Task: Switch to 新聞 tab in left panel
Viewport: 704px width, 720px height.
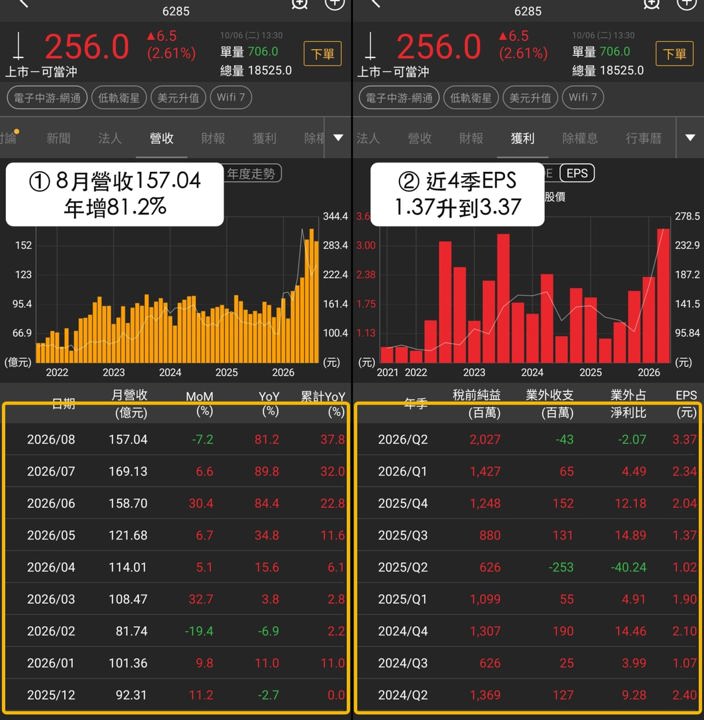Action: pyautogui.click(x=58, y=138)
